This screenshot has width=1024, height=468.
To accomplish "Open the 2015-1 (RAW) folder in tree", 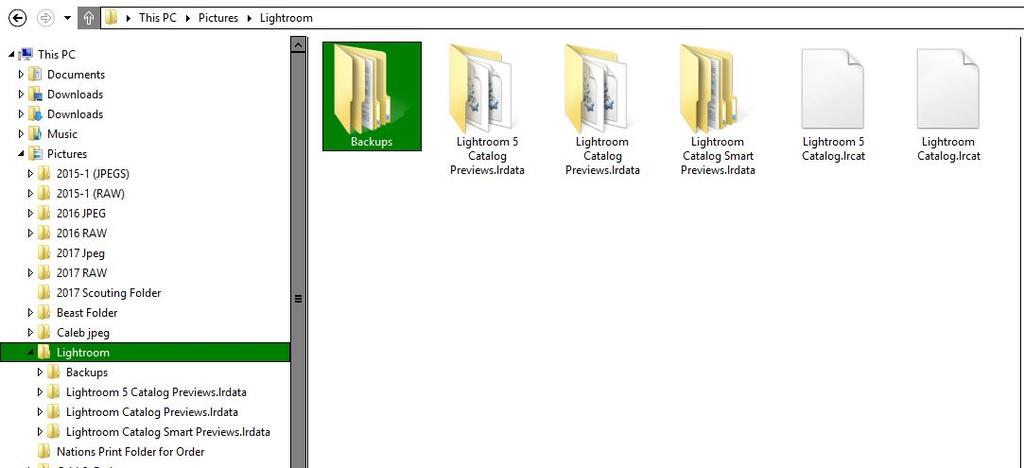I will (x=90, y=193).
